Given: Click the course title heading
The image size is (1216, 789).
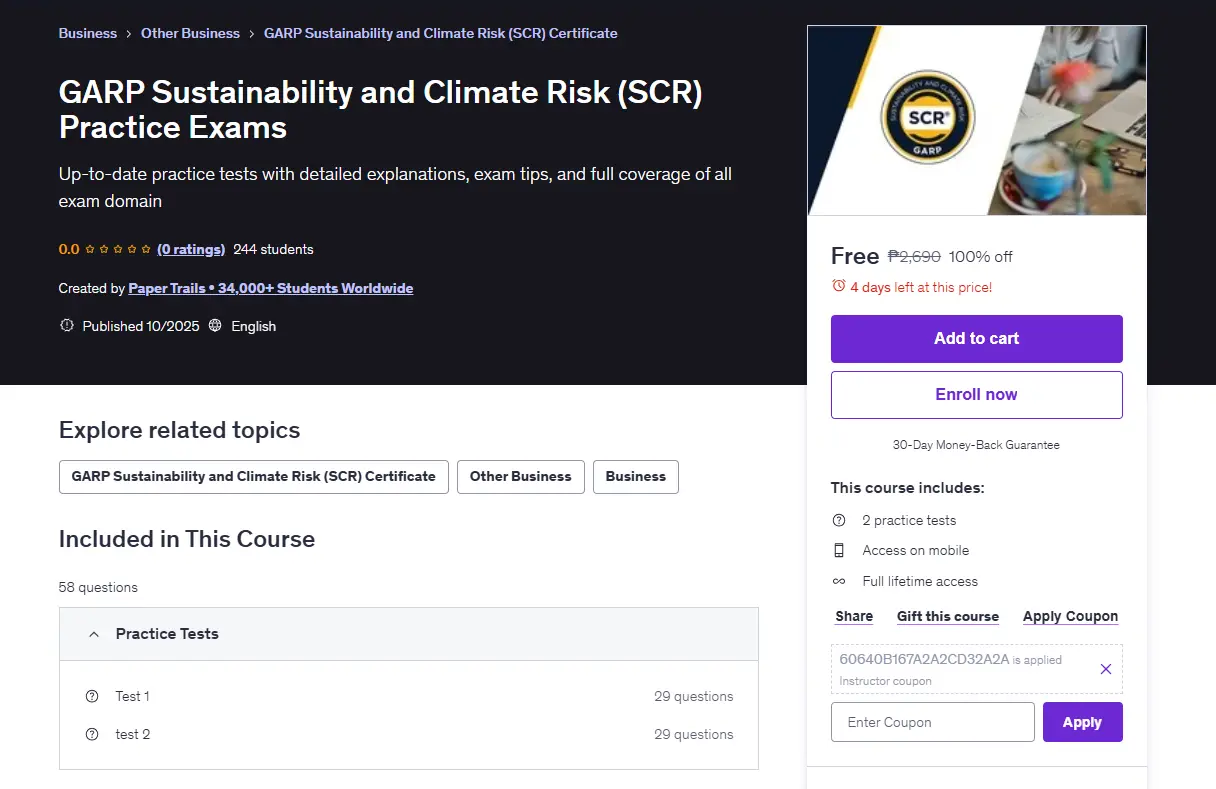Looking at the screenshot, I should point(381,109).
